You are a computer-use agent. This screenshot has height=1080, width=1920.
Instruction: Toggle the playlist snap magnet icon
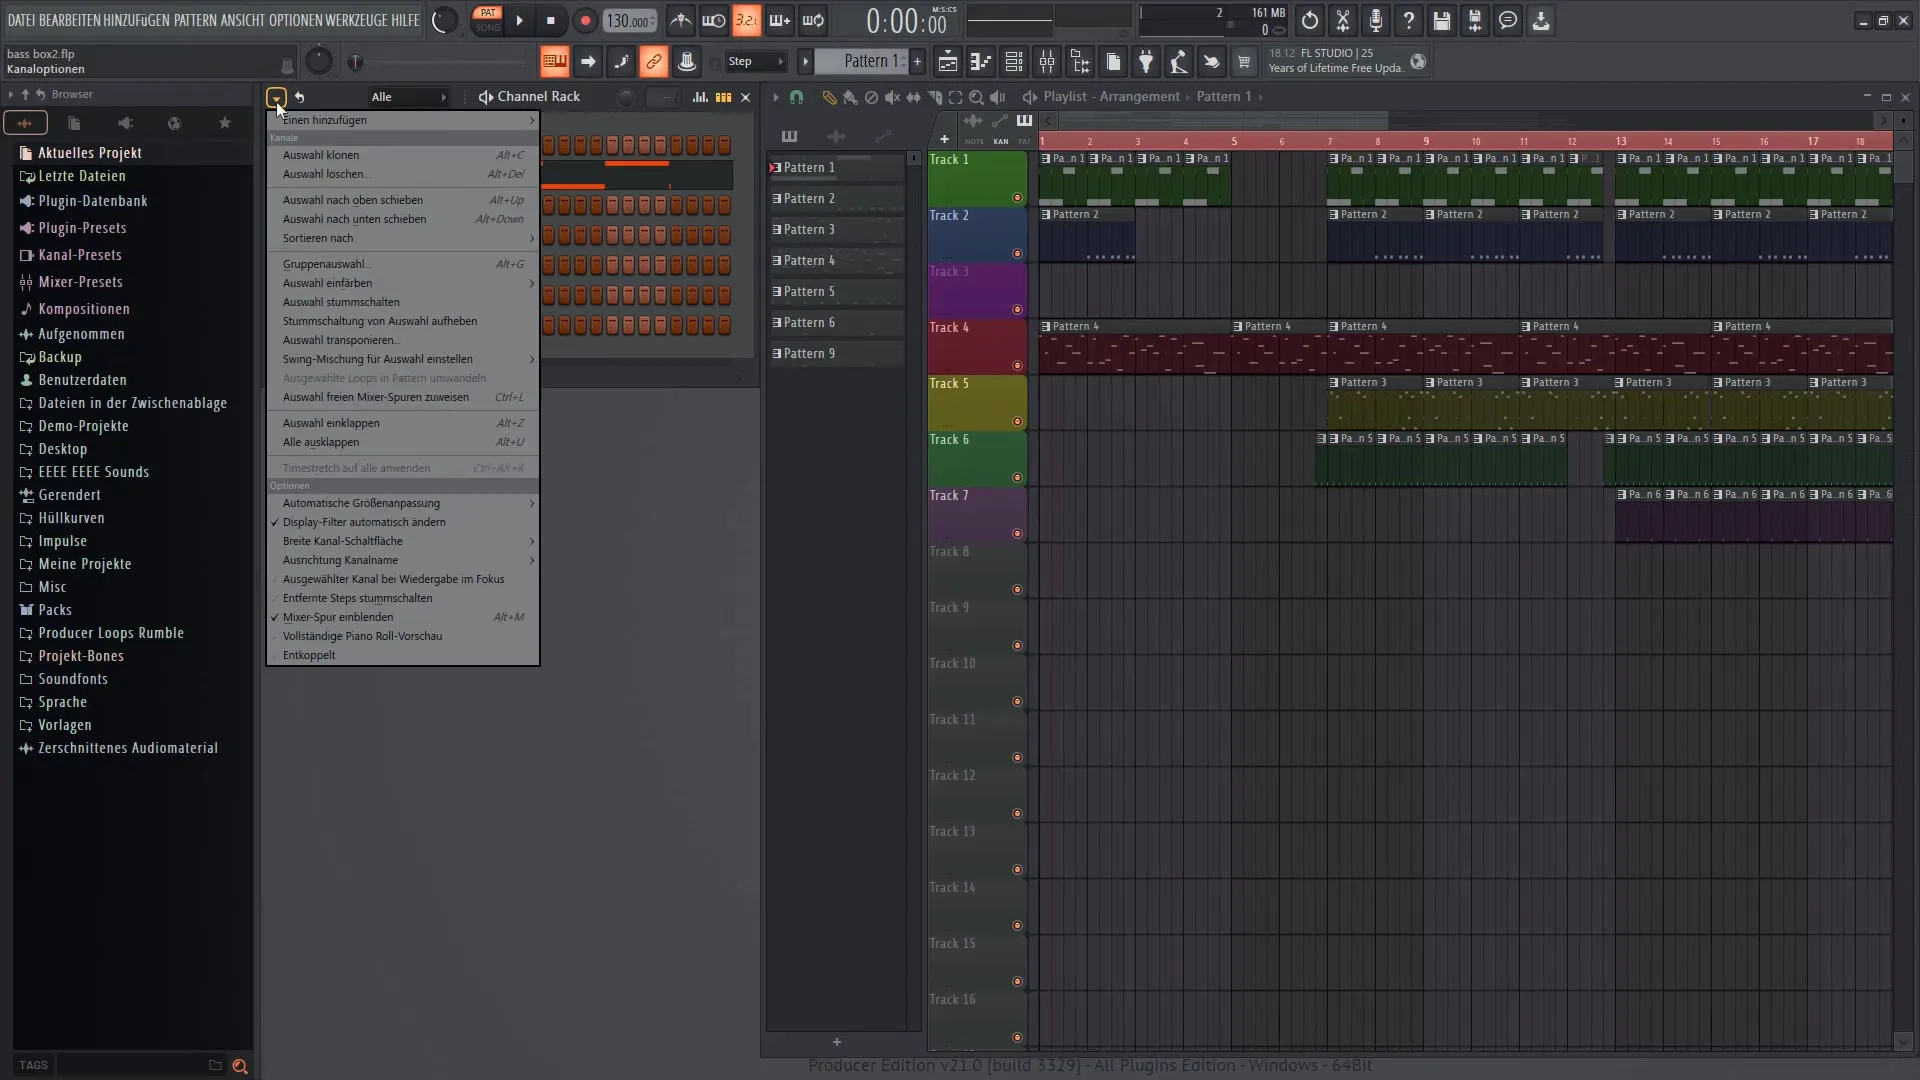(796, 97)
